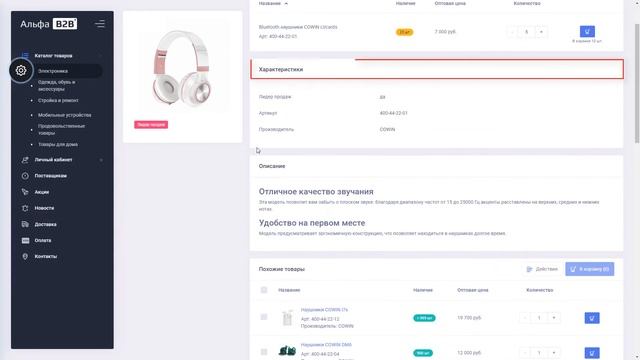The image size is (640, 360).
Task: Add second similar product to cart
Action: pyautogui.click(x=592, y=353)
